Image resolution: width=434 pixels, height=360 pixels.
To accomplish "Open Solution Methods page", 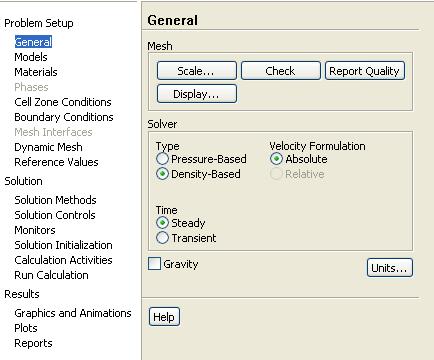I will [55, 200].
